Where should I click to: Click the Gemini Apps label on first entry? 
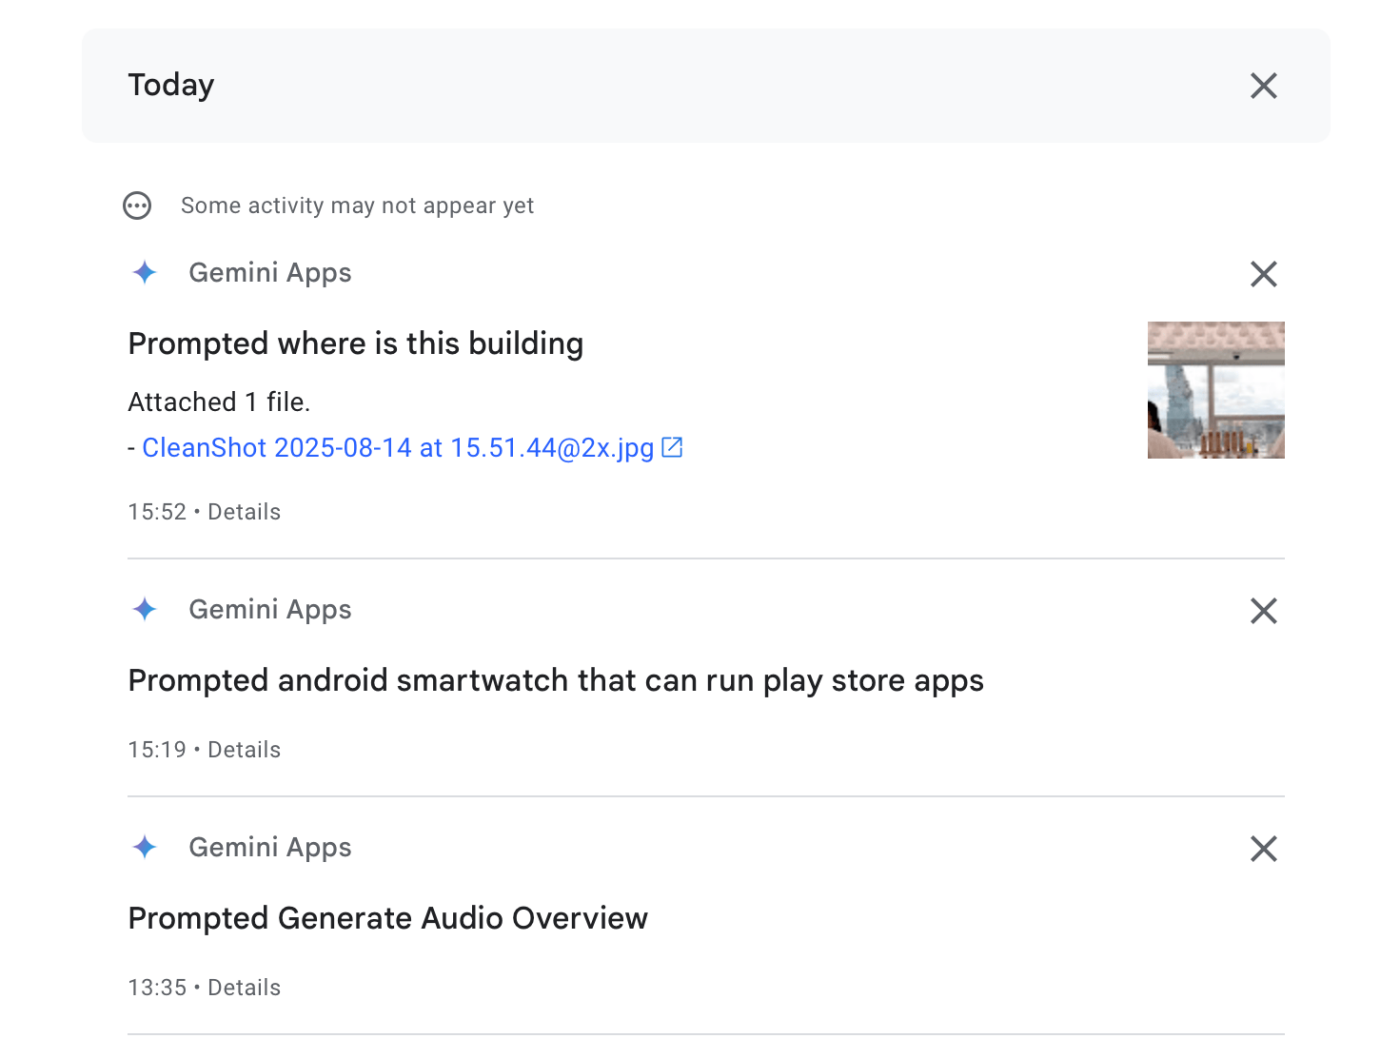coord(270,272)
